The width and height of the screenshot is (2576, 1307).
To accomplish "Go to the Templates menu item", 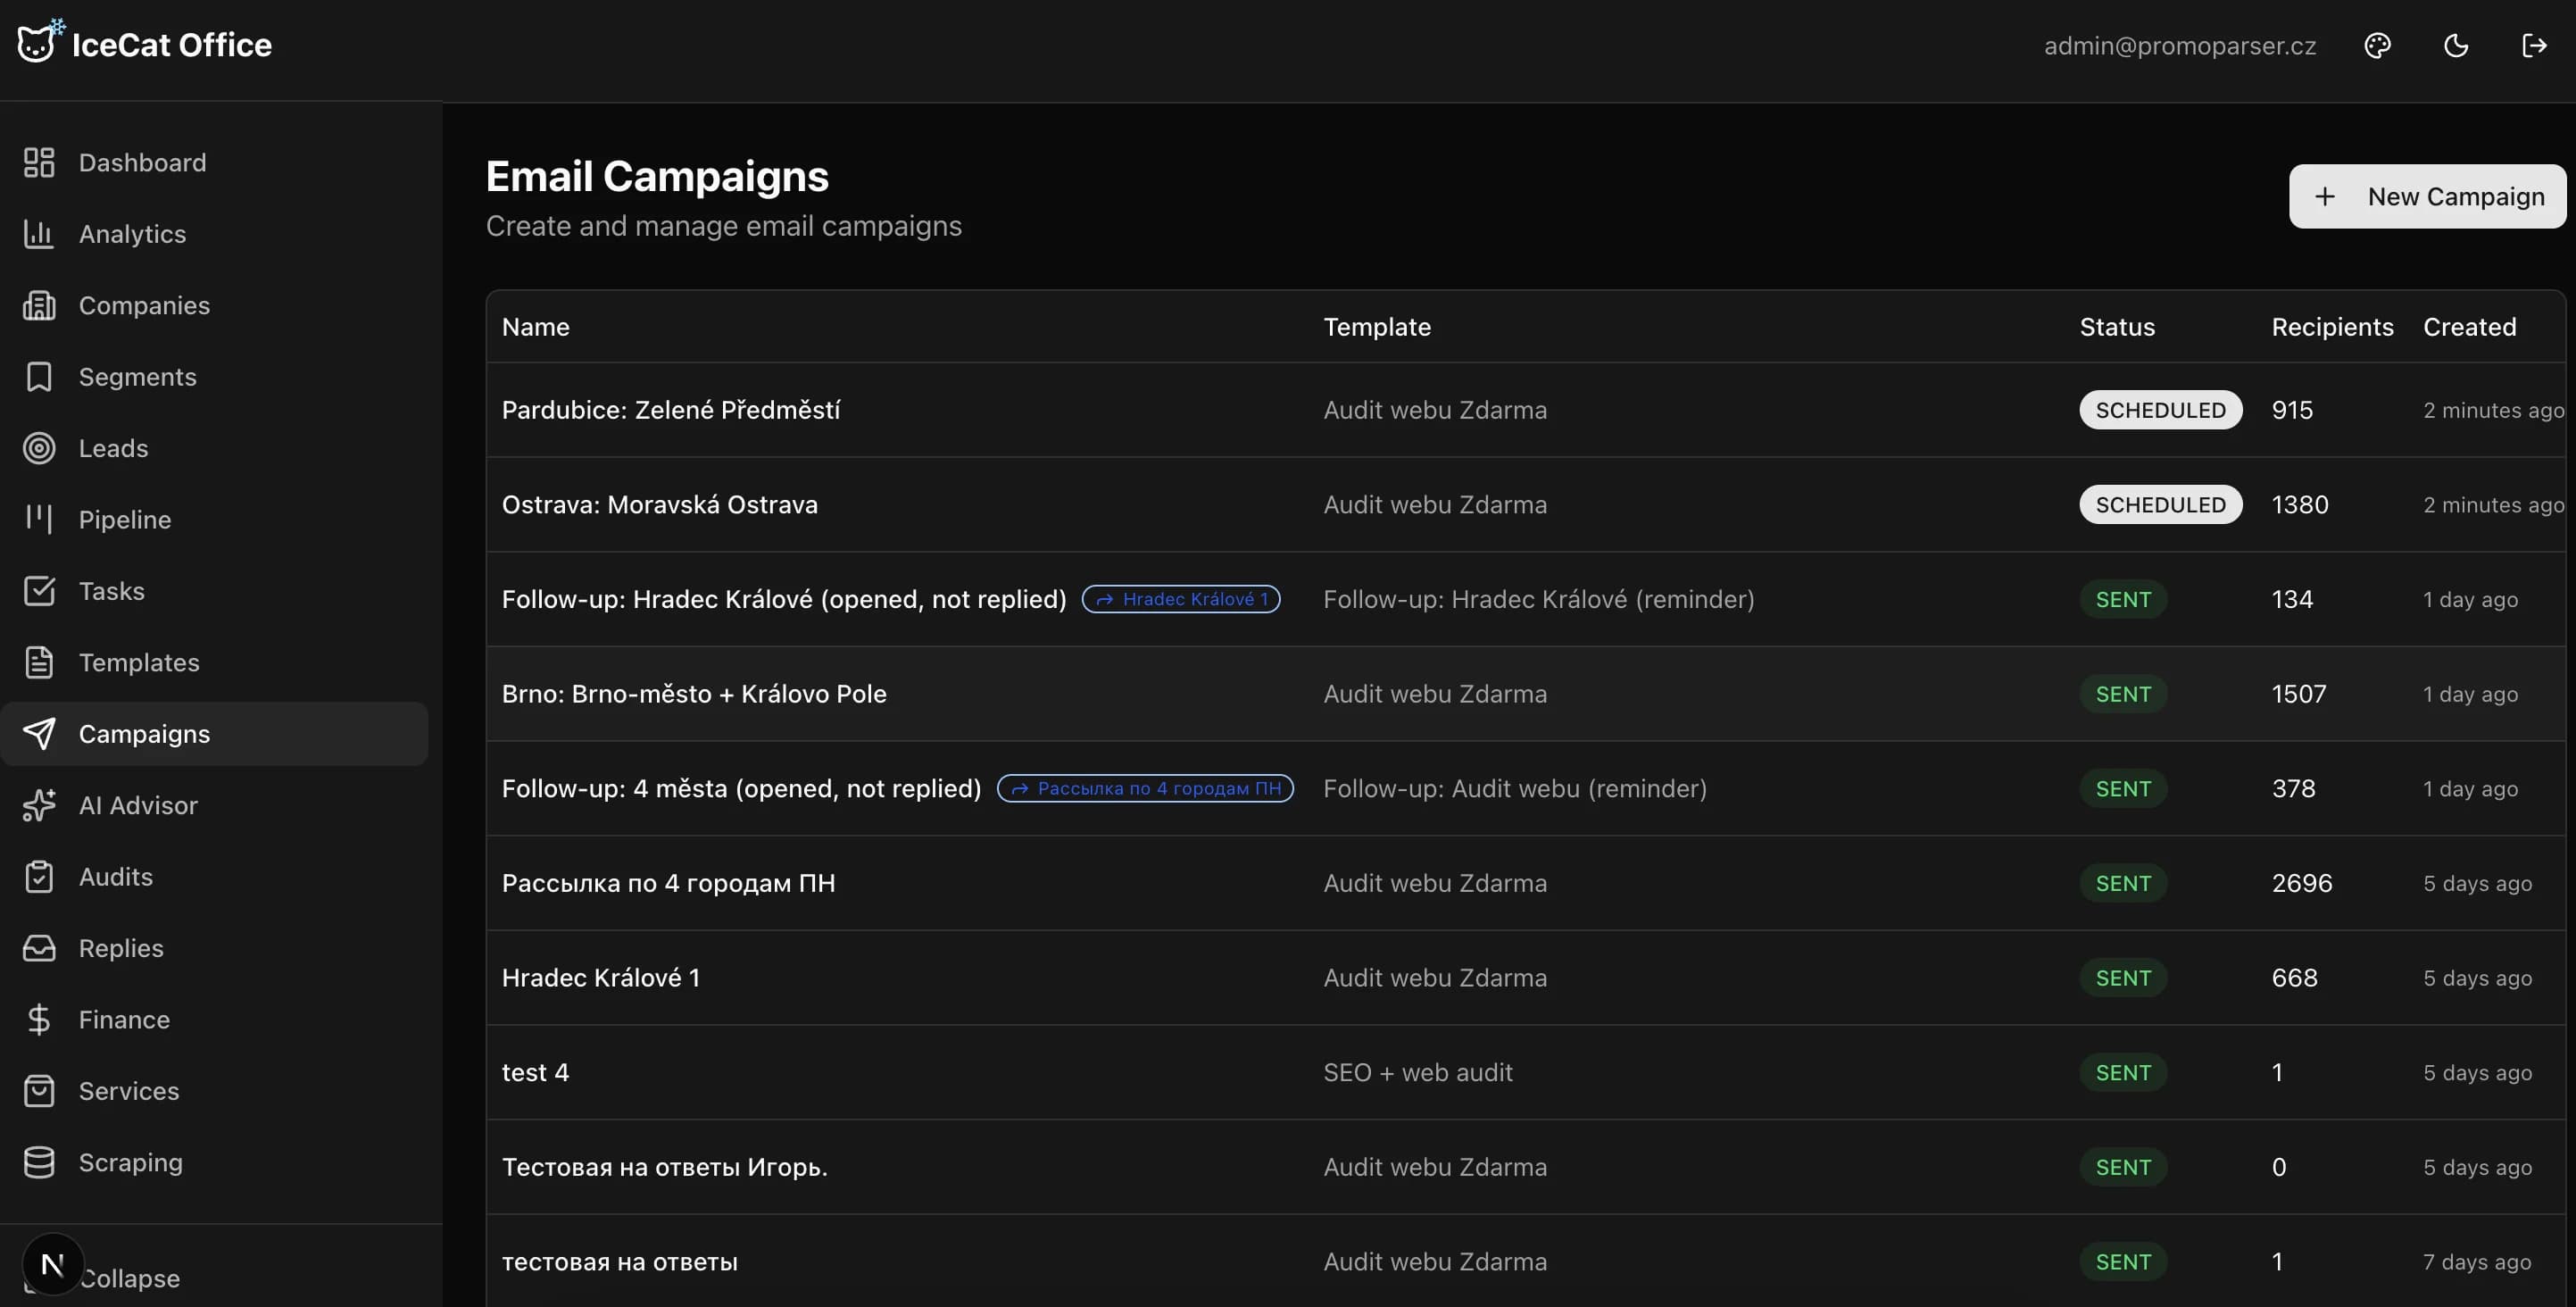I will click(139, 663).
